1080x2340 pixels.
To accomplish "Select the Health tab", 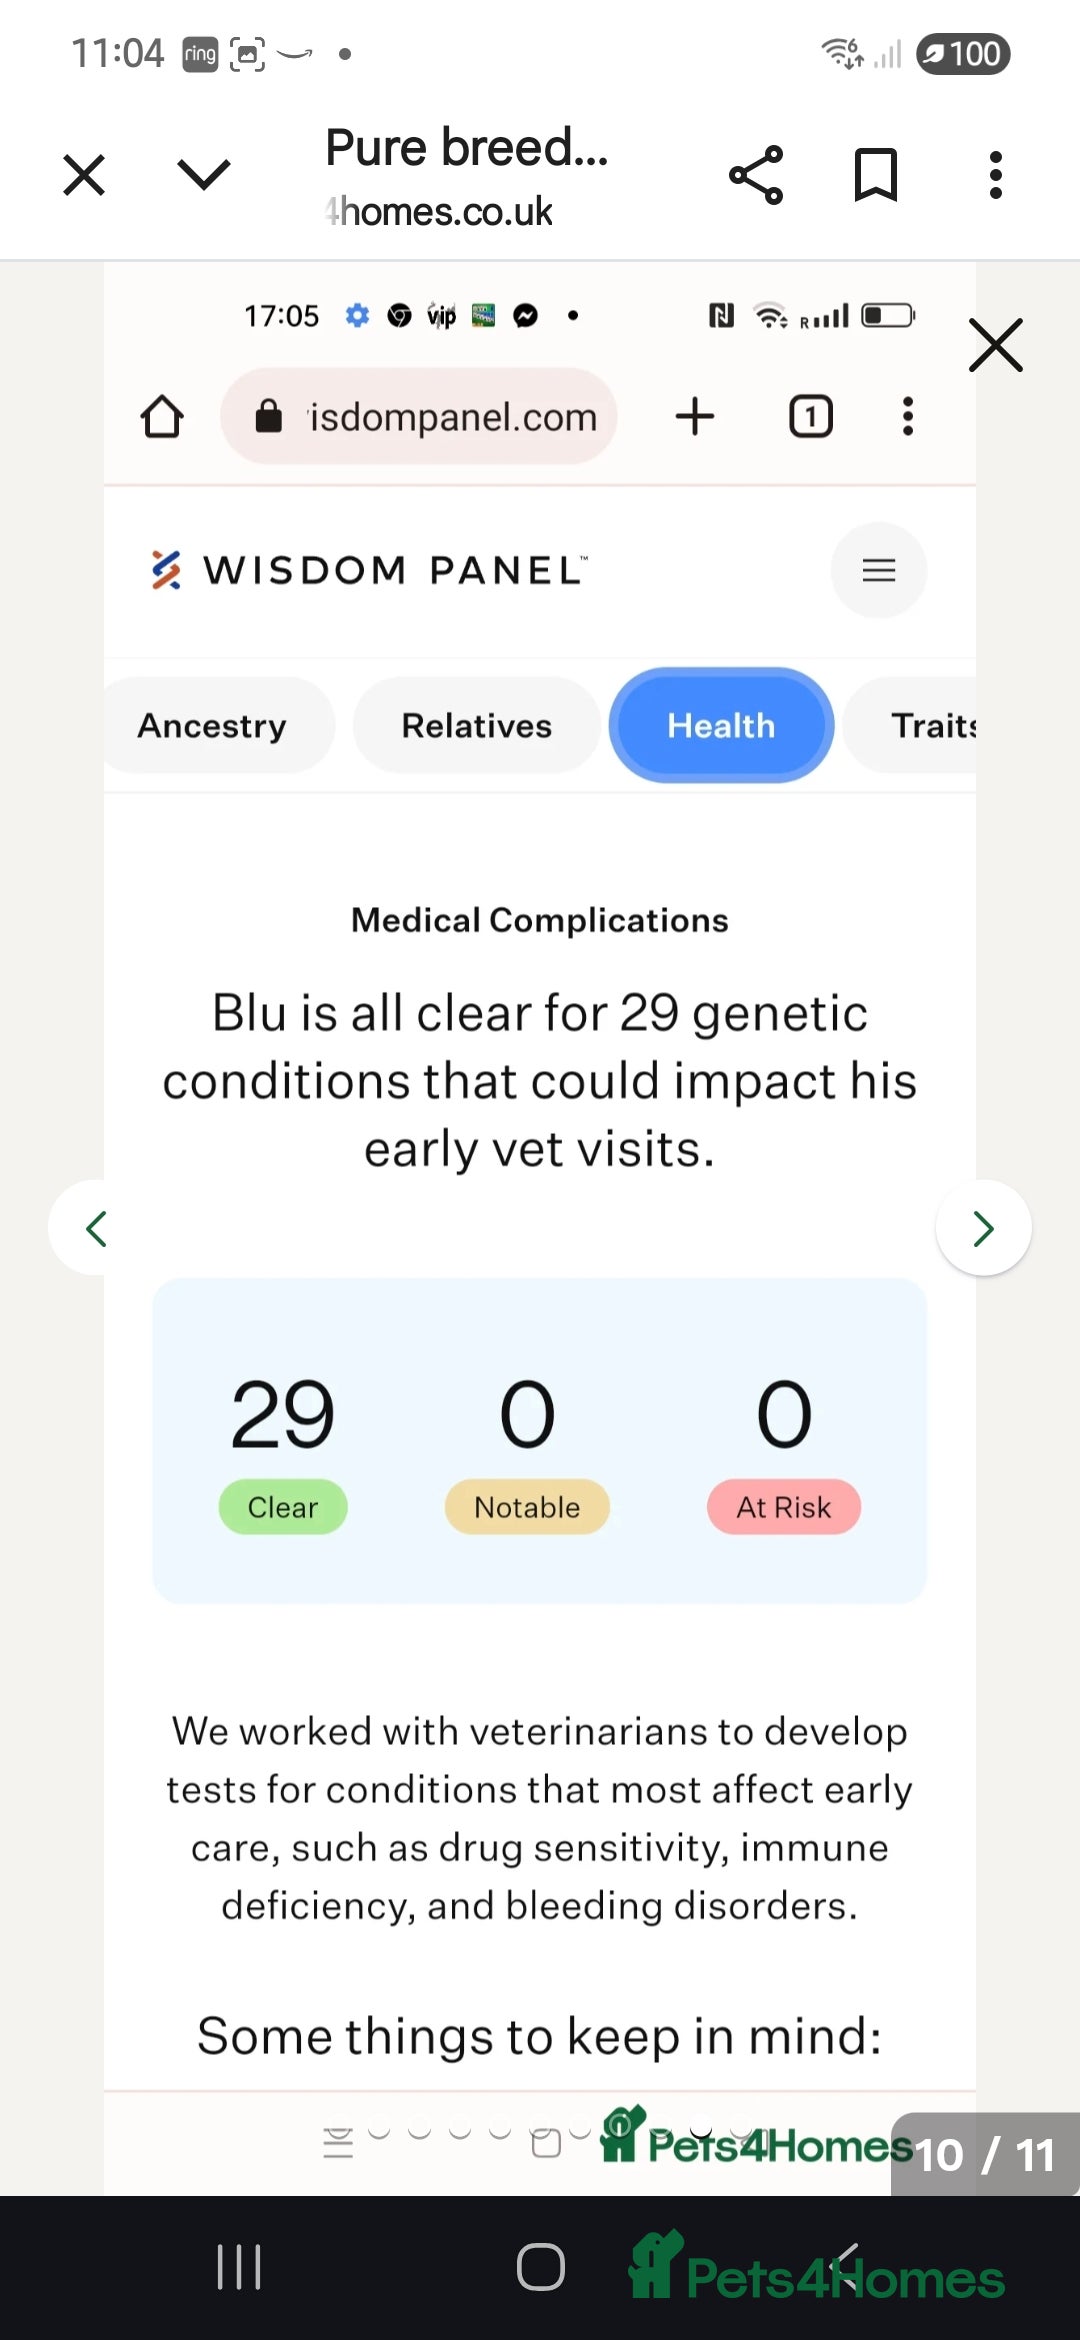I will (721, 725).
